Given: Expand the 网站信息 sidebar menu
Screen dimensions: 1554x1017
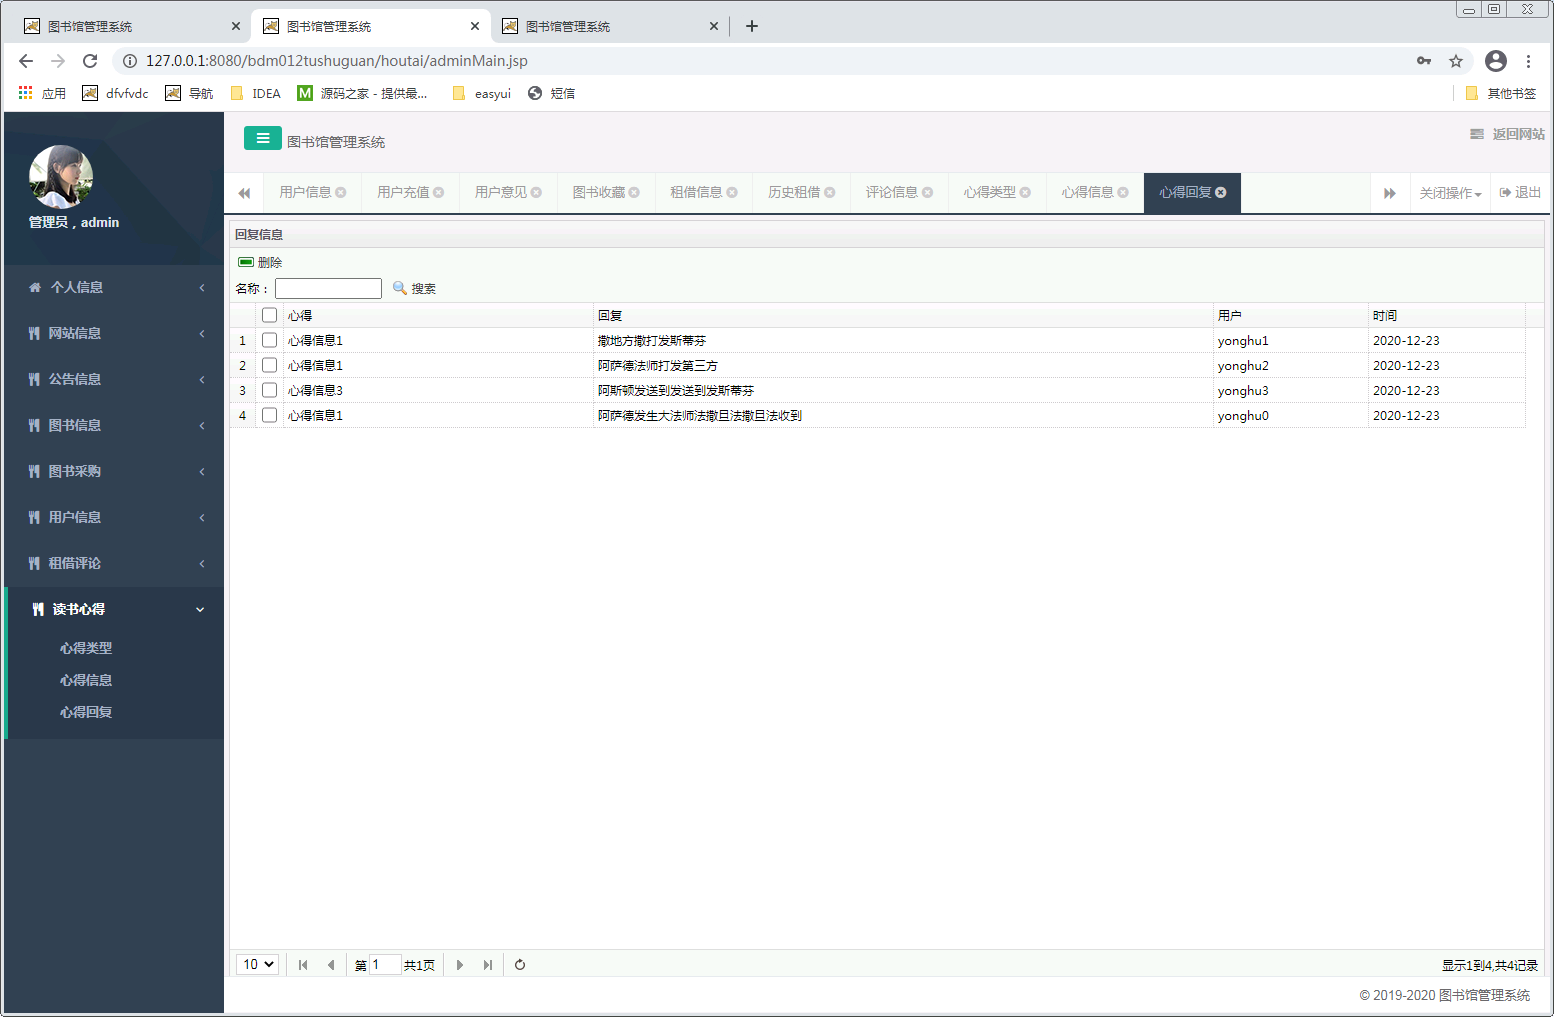Looking at the screenshot, I should coord(114,333).
